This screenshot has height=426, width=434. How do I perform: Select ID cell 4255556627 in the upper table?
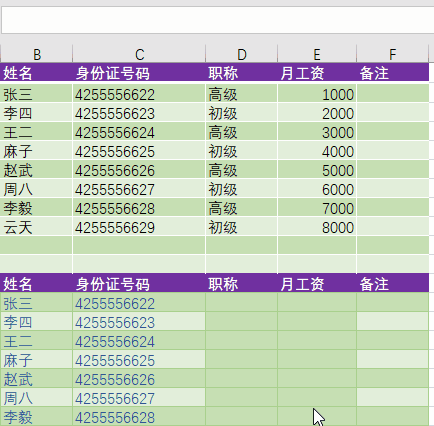[x=139, y=189]
